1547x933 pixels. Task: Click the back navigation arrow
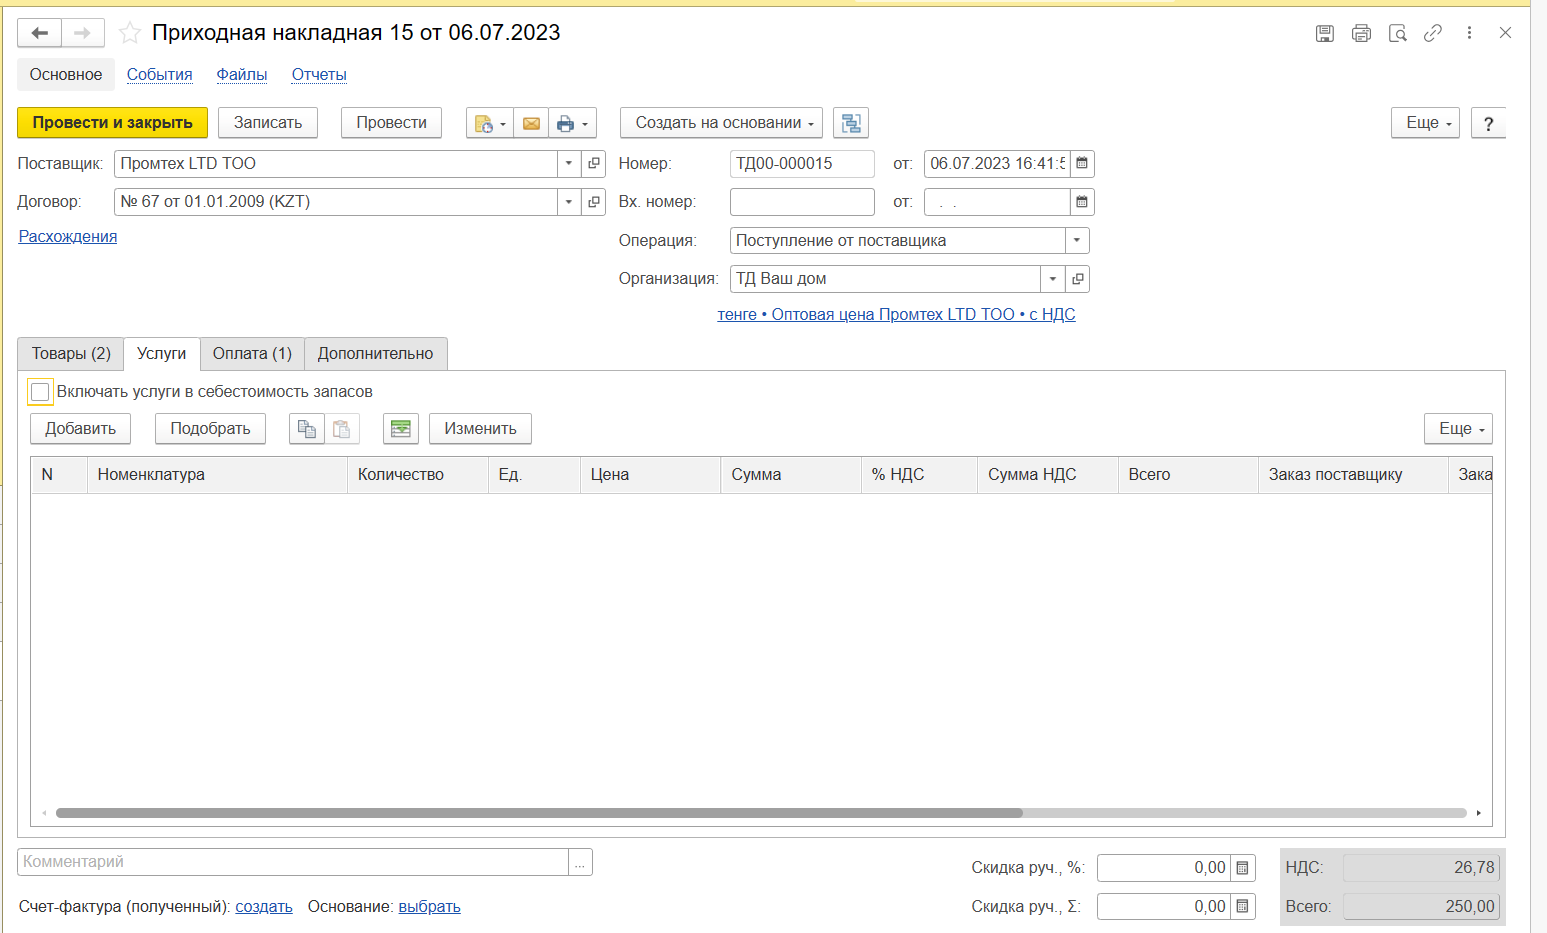tap(40, 33)
